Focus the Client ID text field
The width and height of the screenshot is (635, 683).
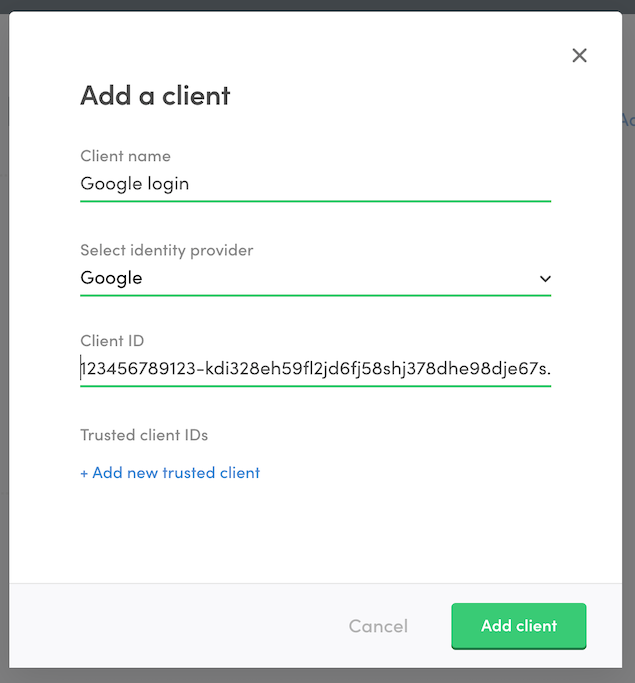[x=315, y=370]
